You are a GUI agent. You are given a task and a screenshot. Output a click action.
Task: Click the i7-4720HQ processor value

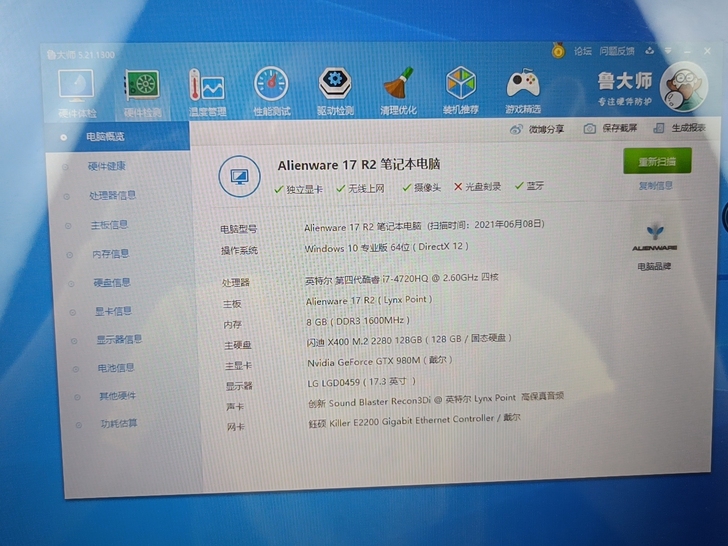coord(402,279)
